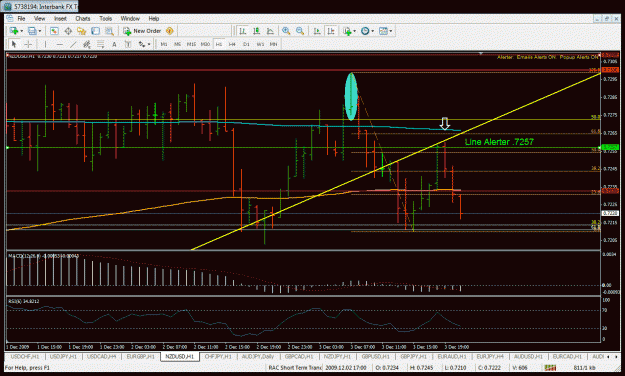Switch to Line Chart display
The width and height of the screenshot is (625, 376).
pos(270,31)
